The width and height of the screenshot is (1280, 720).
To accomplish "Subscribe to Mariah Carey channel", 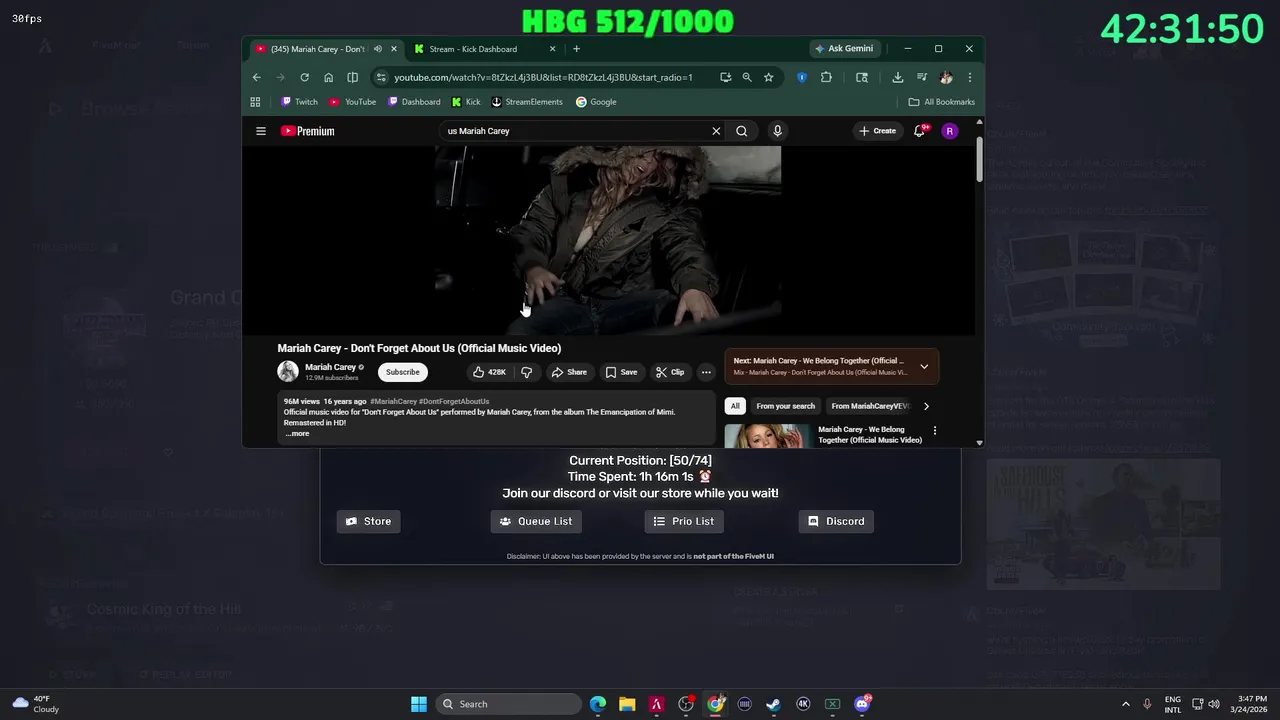I will pyautogui.click(x=403, y=372).
